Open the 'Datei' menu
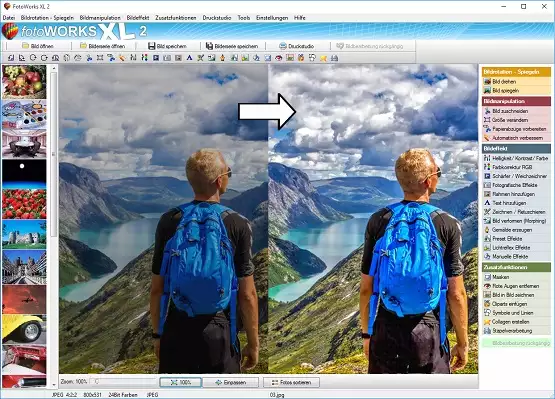Image resolution: width=555 pixels, height=399 pixels. 8,17
